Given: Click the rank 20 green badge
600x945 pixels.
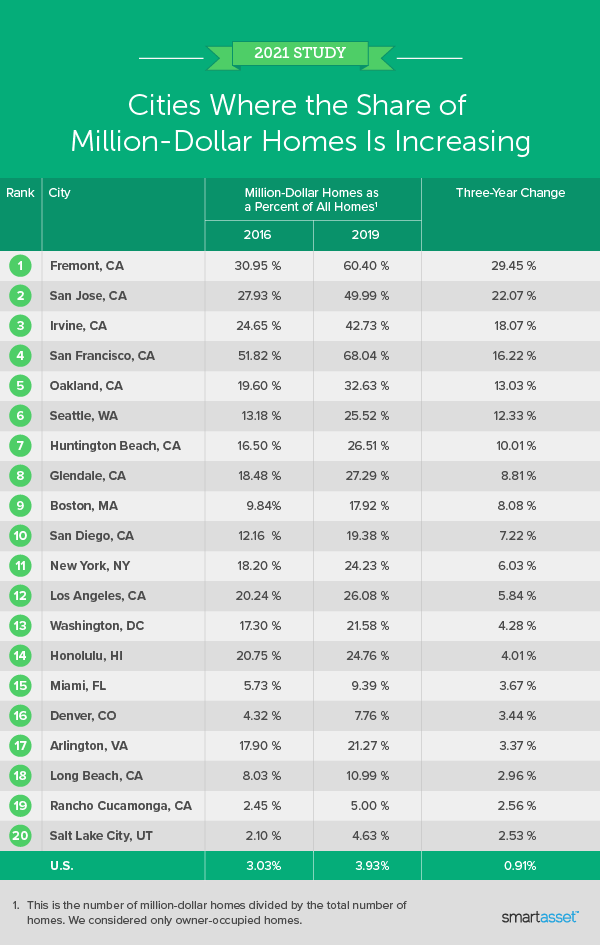Looking at the screenshot, I should (20, 836).
